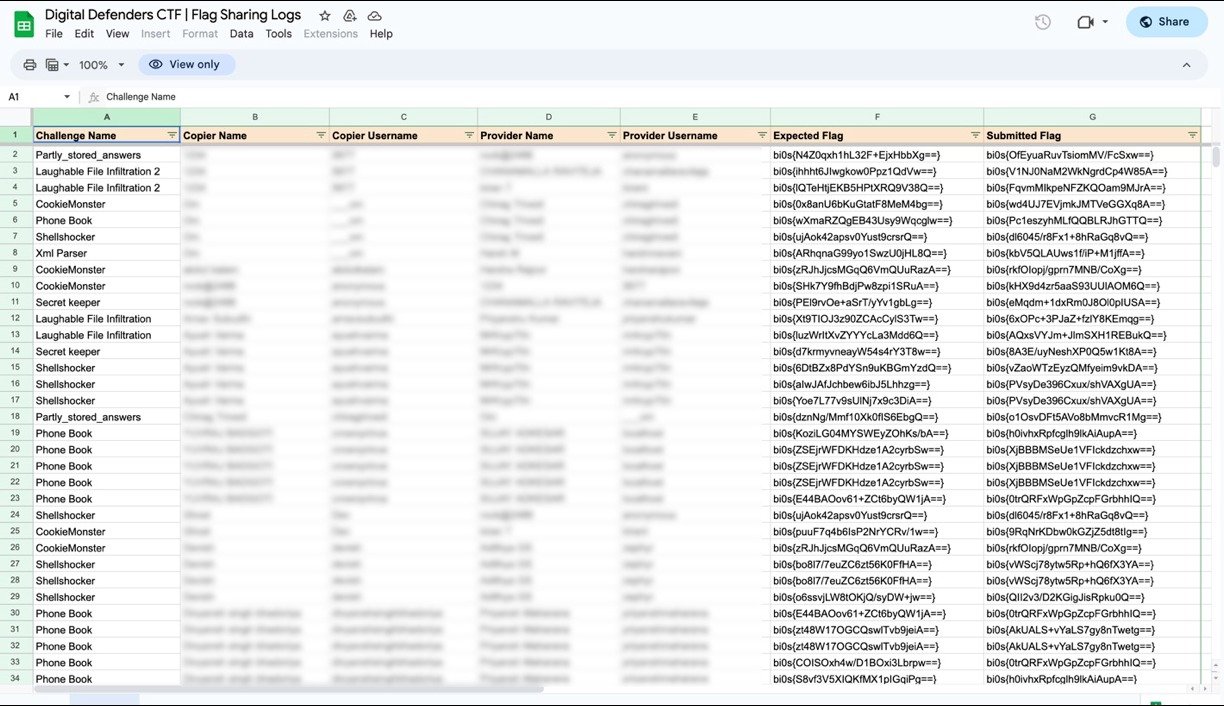
Task: Check the cloud document status icon
Action: pos(374,16)
